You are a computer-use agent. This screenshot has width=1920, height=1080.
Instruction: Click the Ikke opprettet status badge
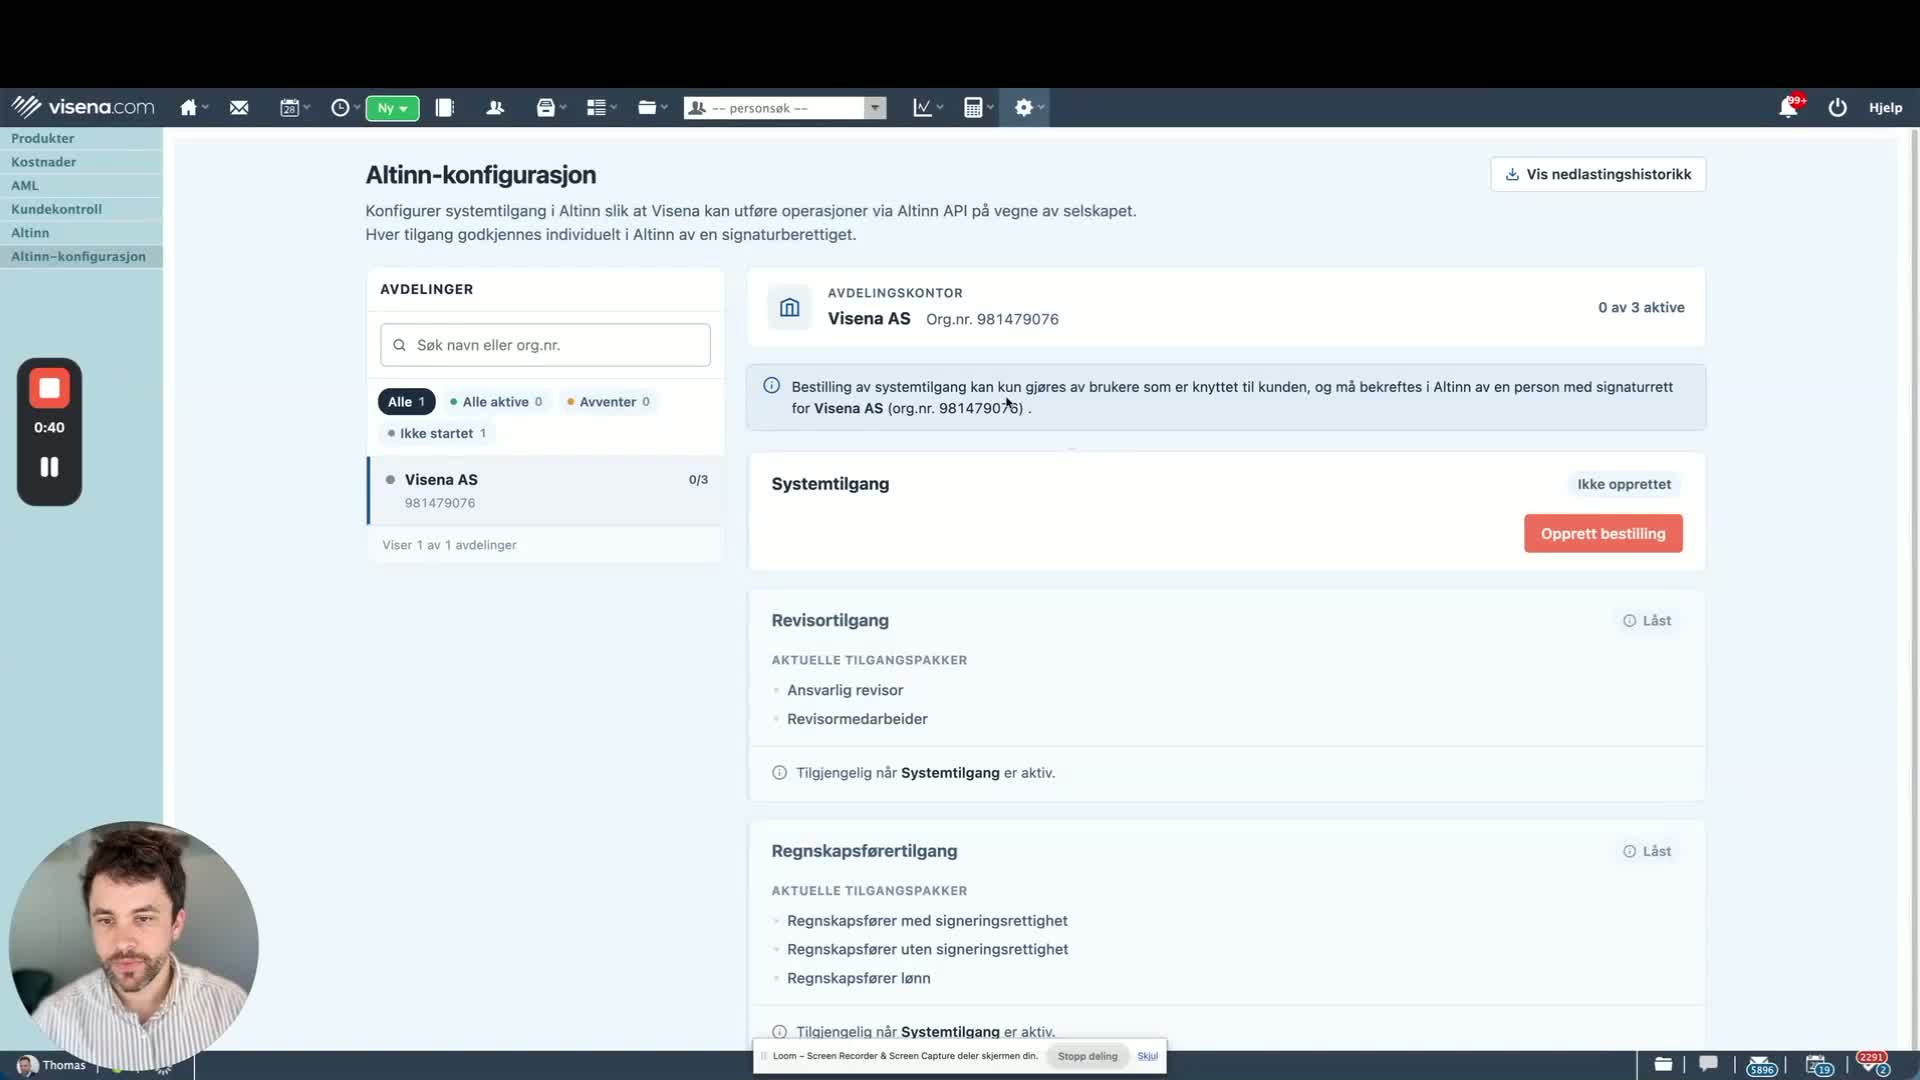pos(1624,485)
